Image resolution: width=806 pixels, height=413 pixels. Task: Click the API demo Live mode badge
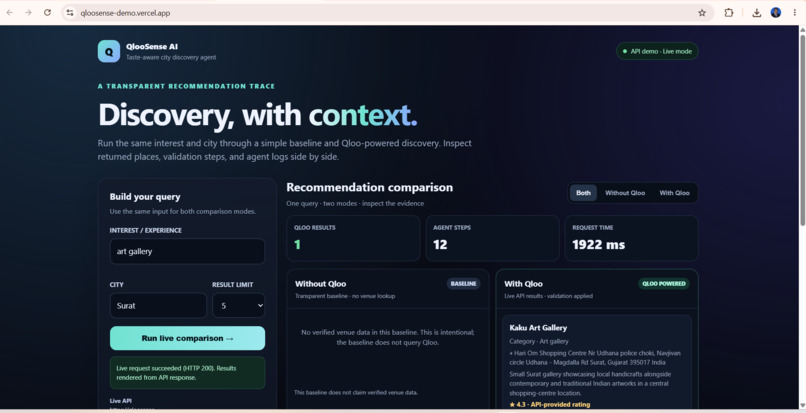[657, 51]
